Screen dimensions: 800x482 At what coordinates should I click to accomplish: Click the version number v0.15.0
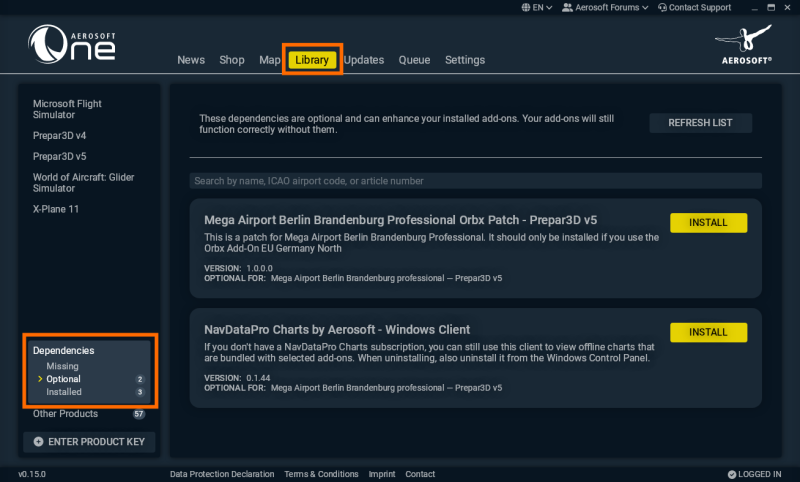pyautogui.click(x=32, y=474)
